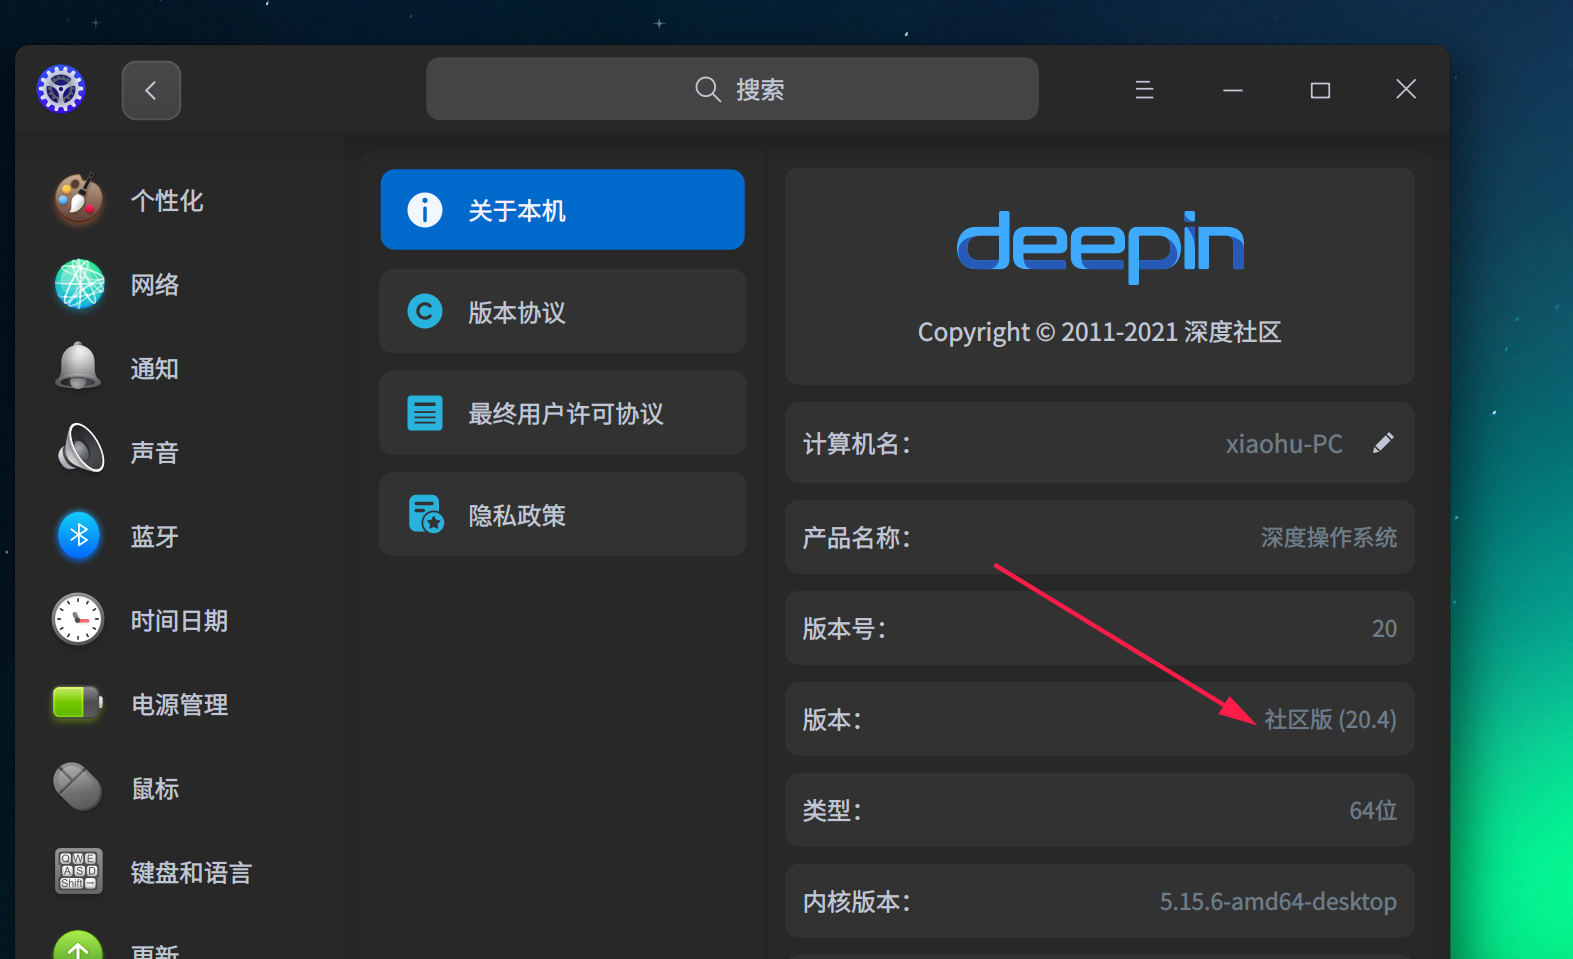
Task: Open the Mouse icon
Action: [x=77, y=787]
